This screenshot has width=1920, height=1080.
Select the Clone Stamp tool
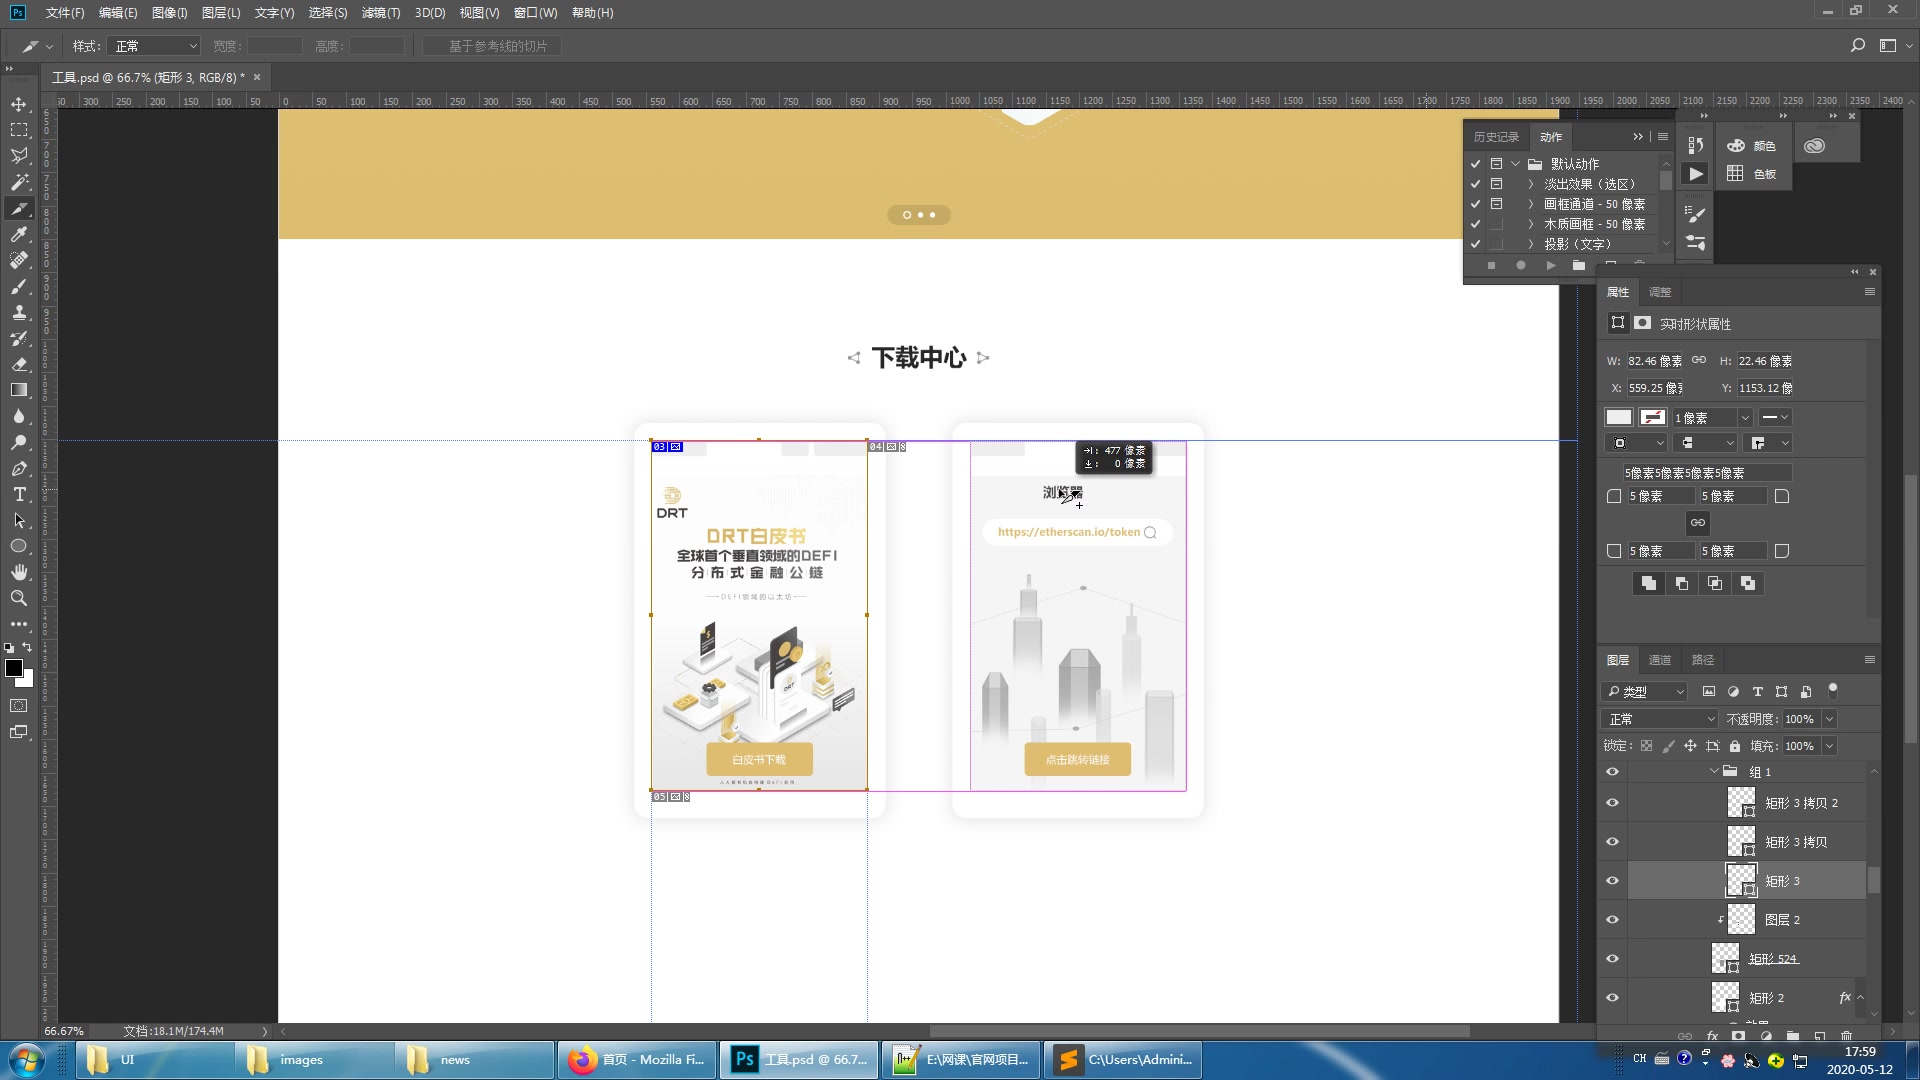[x=19, y=312]
